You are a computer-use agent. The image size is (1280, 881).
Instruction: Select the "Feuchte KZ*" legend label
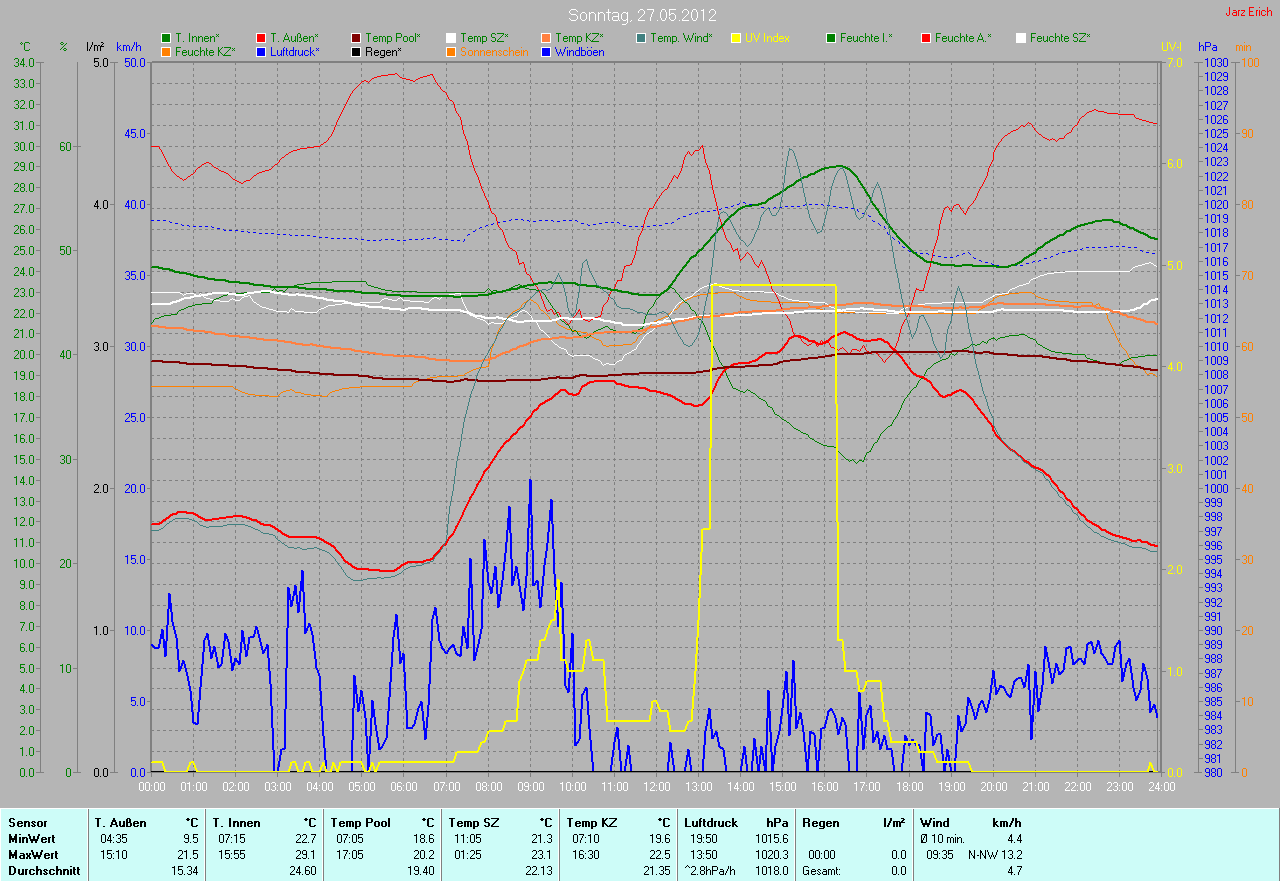coord(205,51)
